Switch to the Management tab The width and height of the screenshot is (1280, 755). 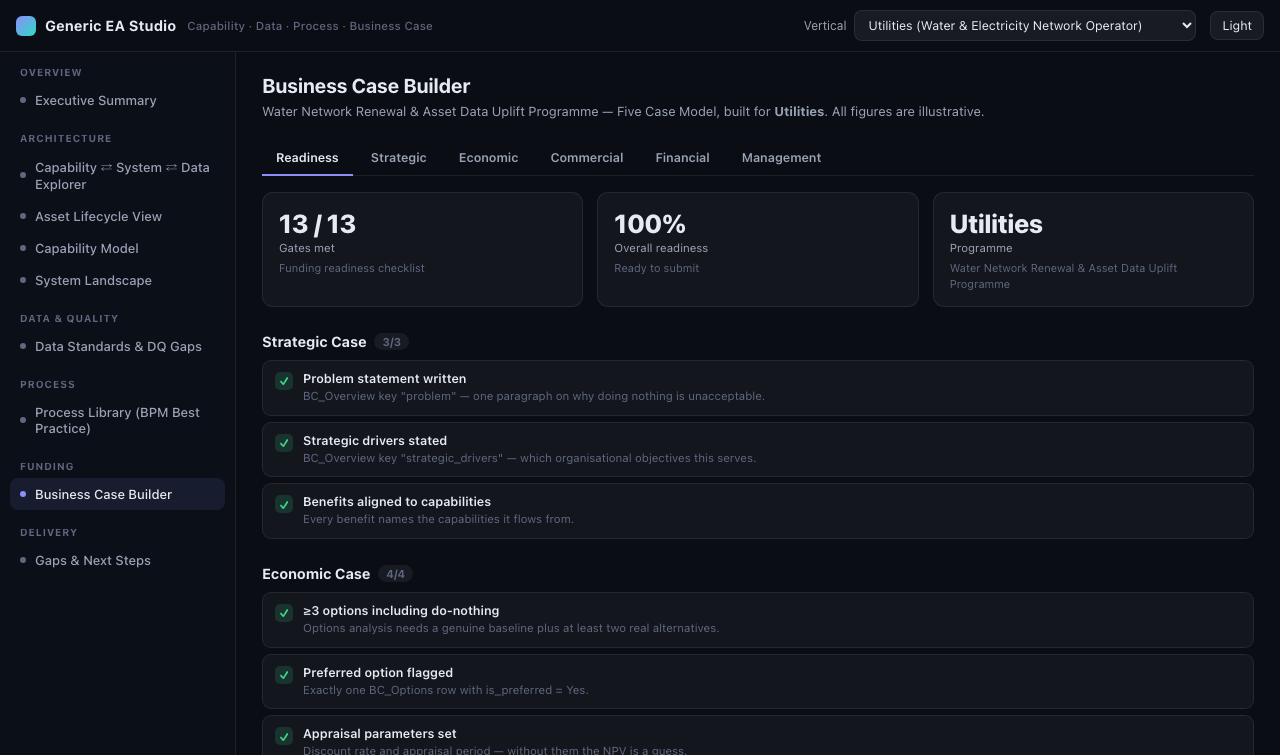[x=781, y=158]
